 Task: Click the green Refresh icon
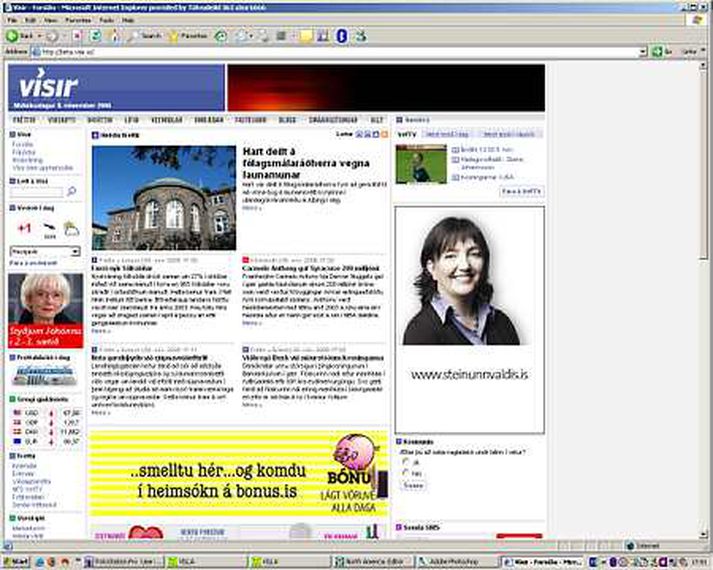pyautogui.click(x=95, y=36)
